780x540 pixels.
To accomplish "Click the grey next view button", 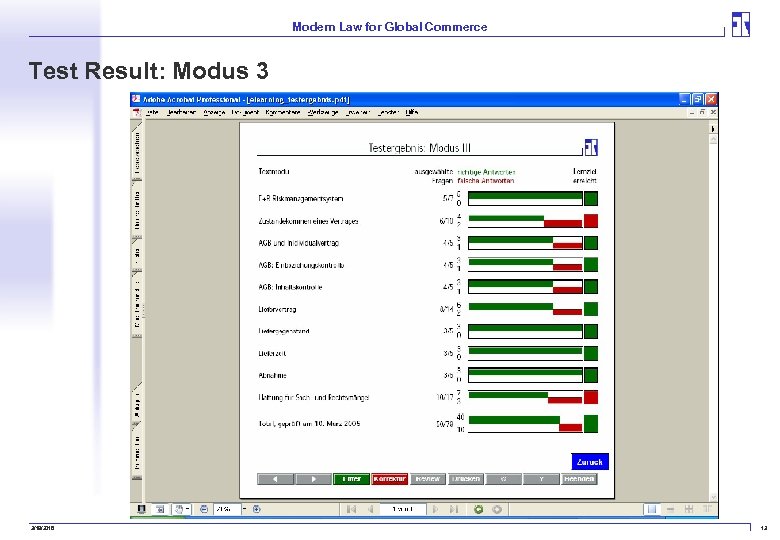I will [497, 509].
